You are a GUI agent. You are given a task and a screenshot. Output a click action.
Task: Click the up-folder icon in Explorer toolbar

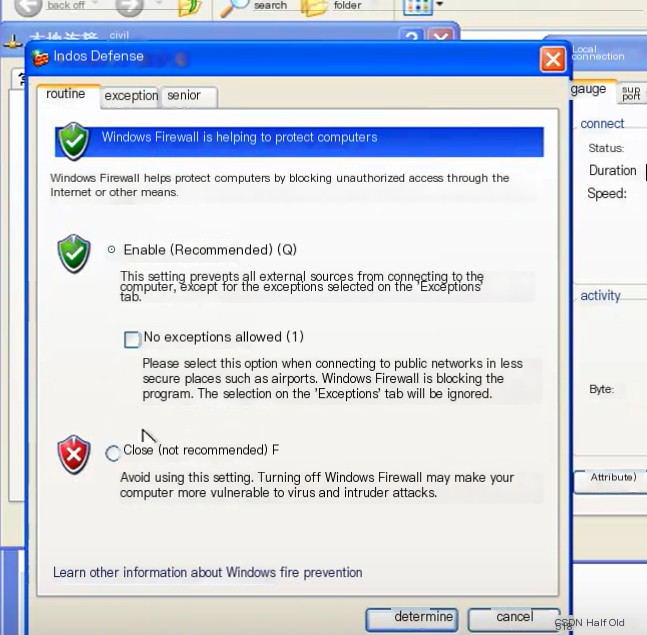(189, 7)
